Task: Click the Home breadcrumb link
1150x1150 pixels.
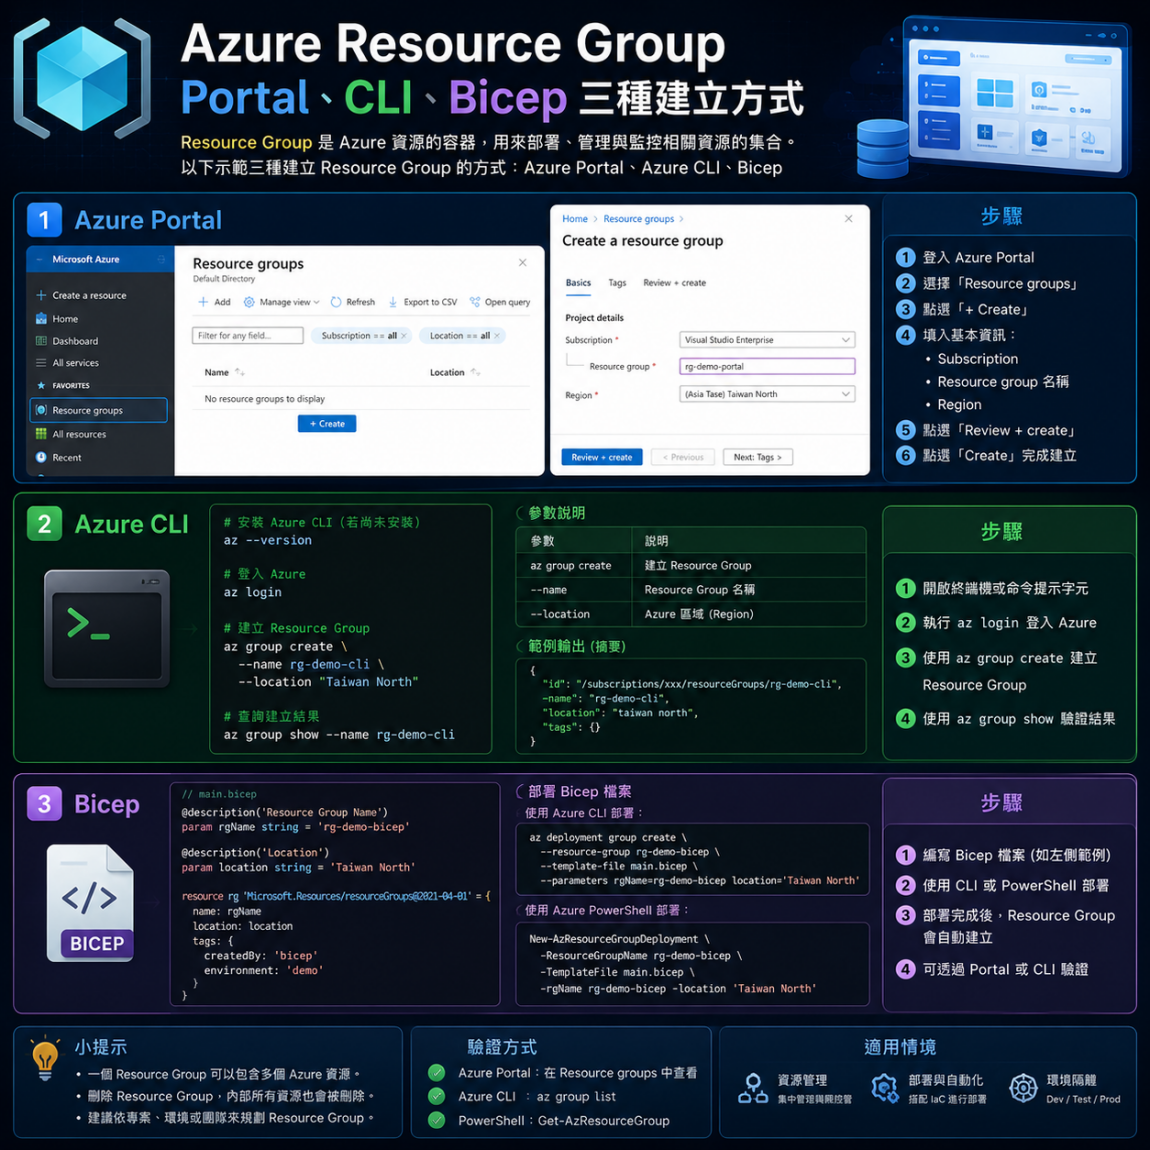Action: click(575, 219)
